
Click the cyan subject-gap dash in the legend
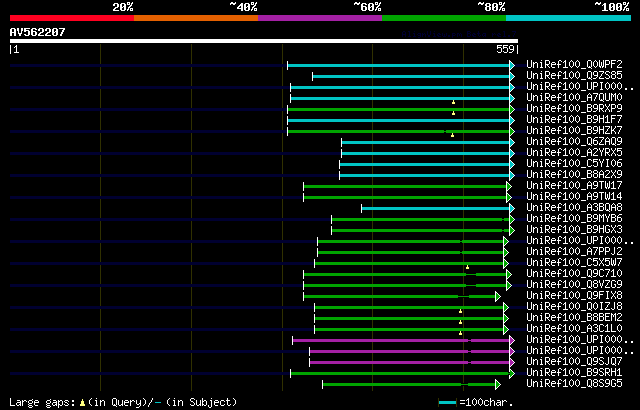[158, 403]
